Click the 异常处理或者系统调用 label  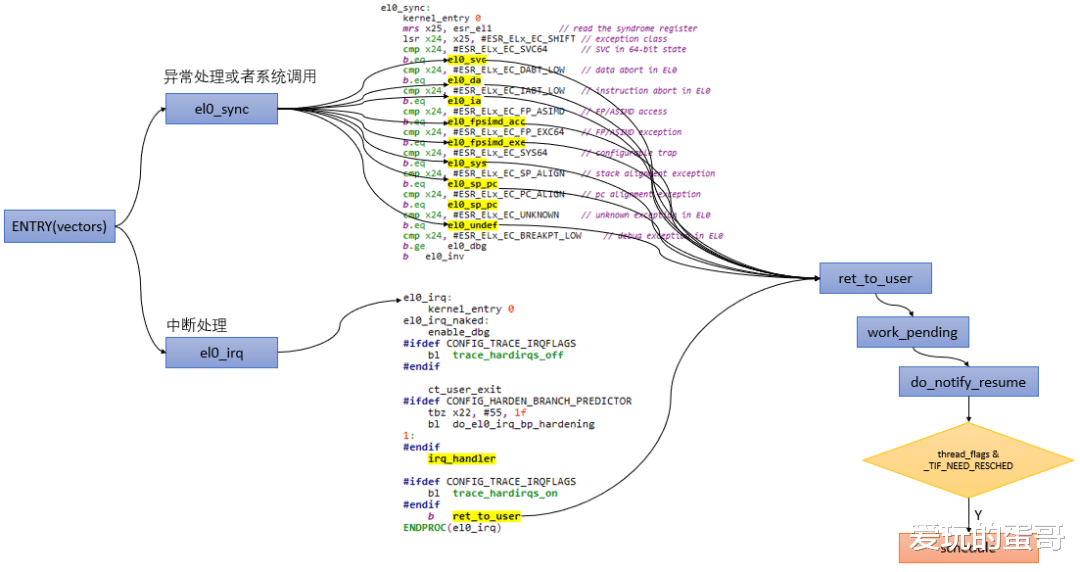(x=240, y=76)
